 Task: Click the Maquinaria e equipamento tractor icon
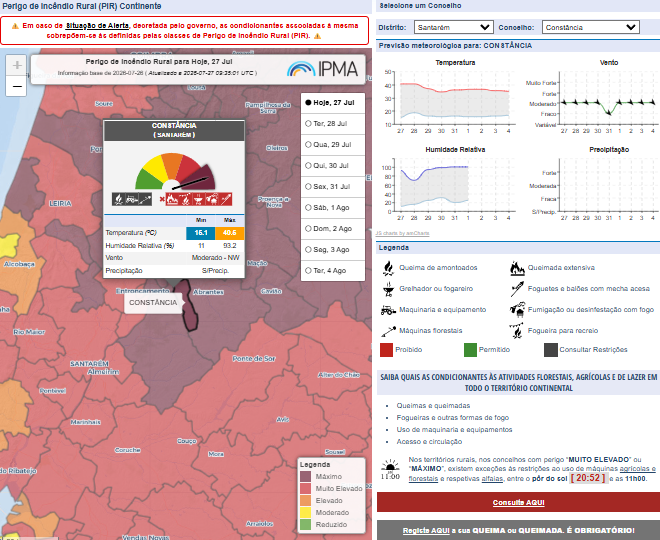(388, 310)
